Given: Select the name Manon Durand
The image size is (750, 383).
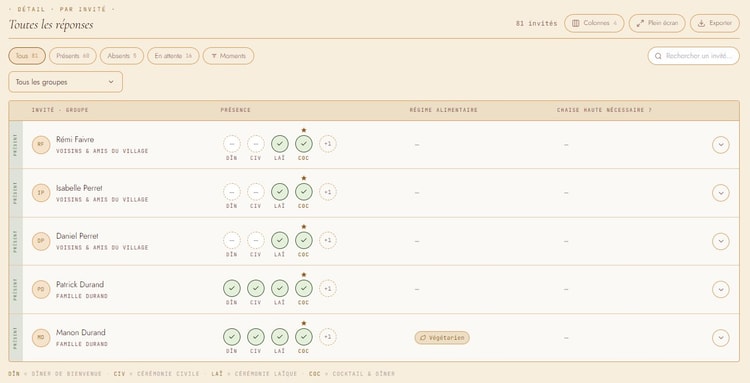Looking at the screenshot, I should pyautogui.click(x=81, y=333).
